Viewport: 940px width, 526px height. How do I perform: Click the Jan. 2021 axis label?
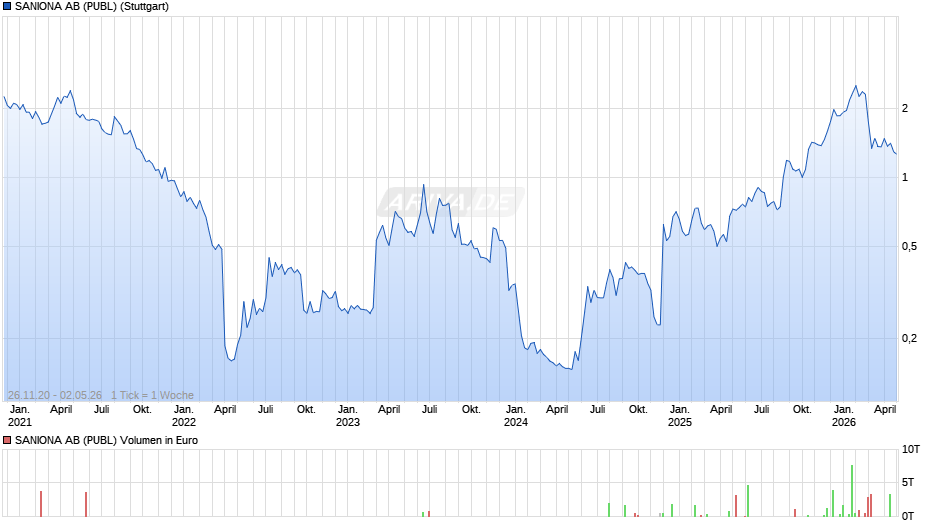pos(20,416)
